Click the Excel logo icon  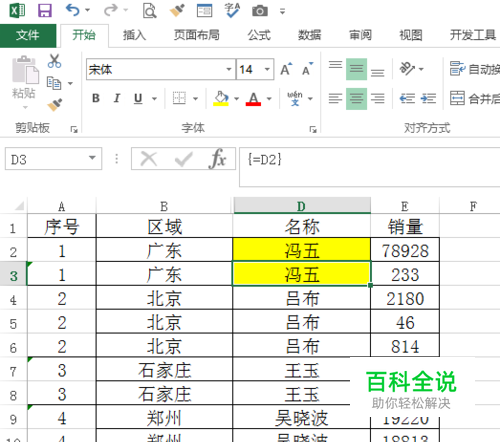(17, 10)
